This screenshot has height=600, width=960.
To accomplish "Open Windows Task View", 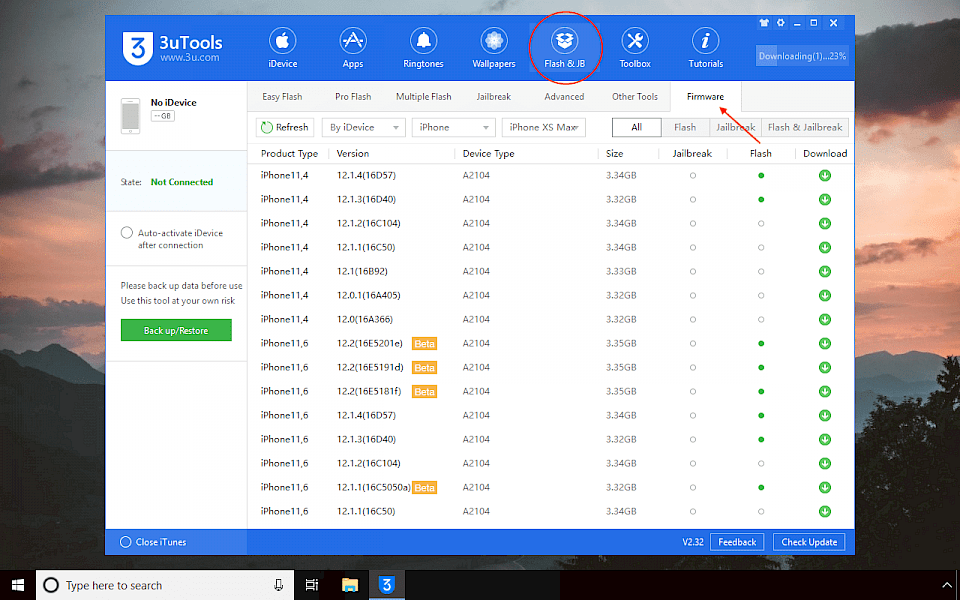I will (312, 585).
